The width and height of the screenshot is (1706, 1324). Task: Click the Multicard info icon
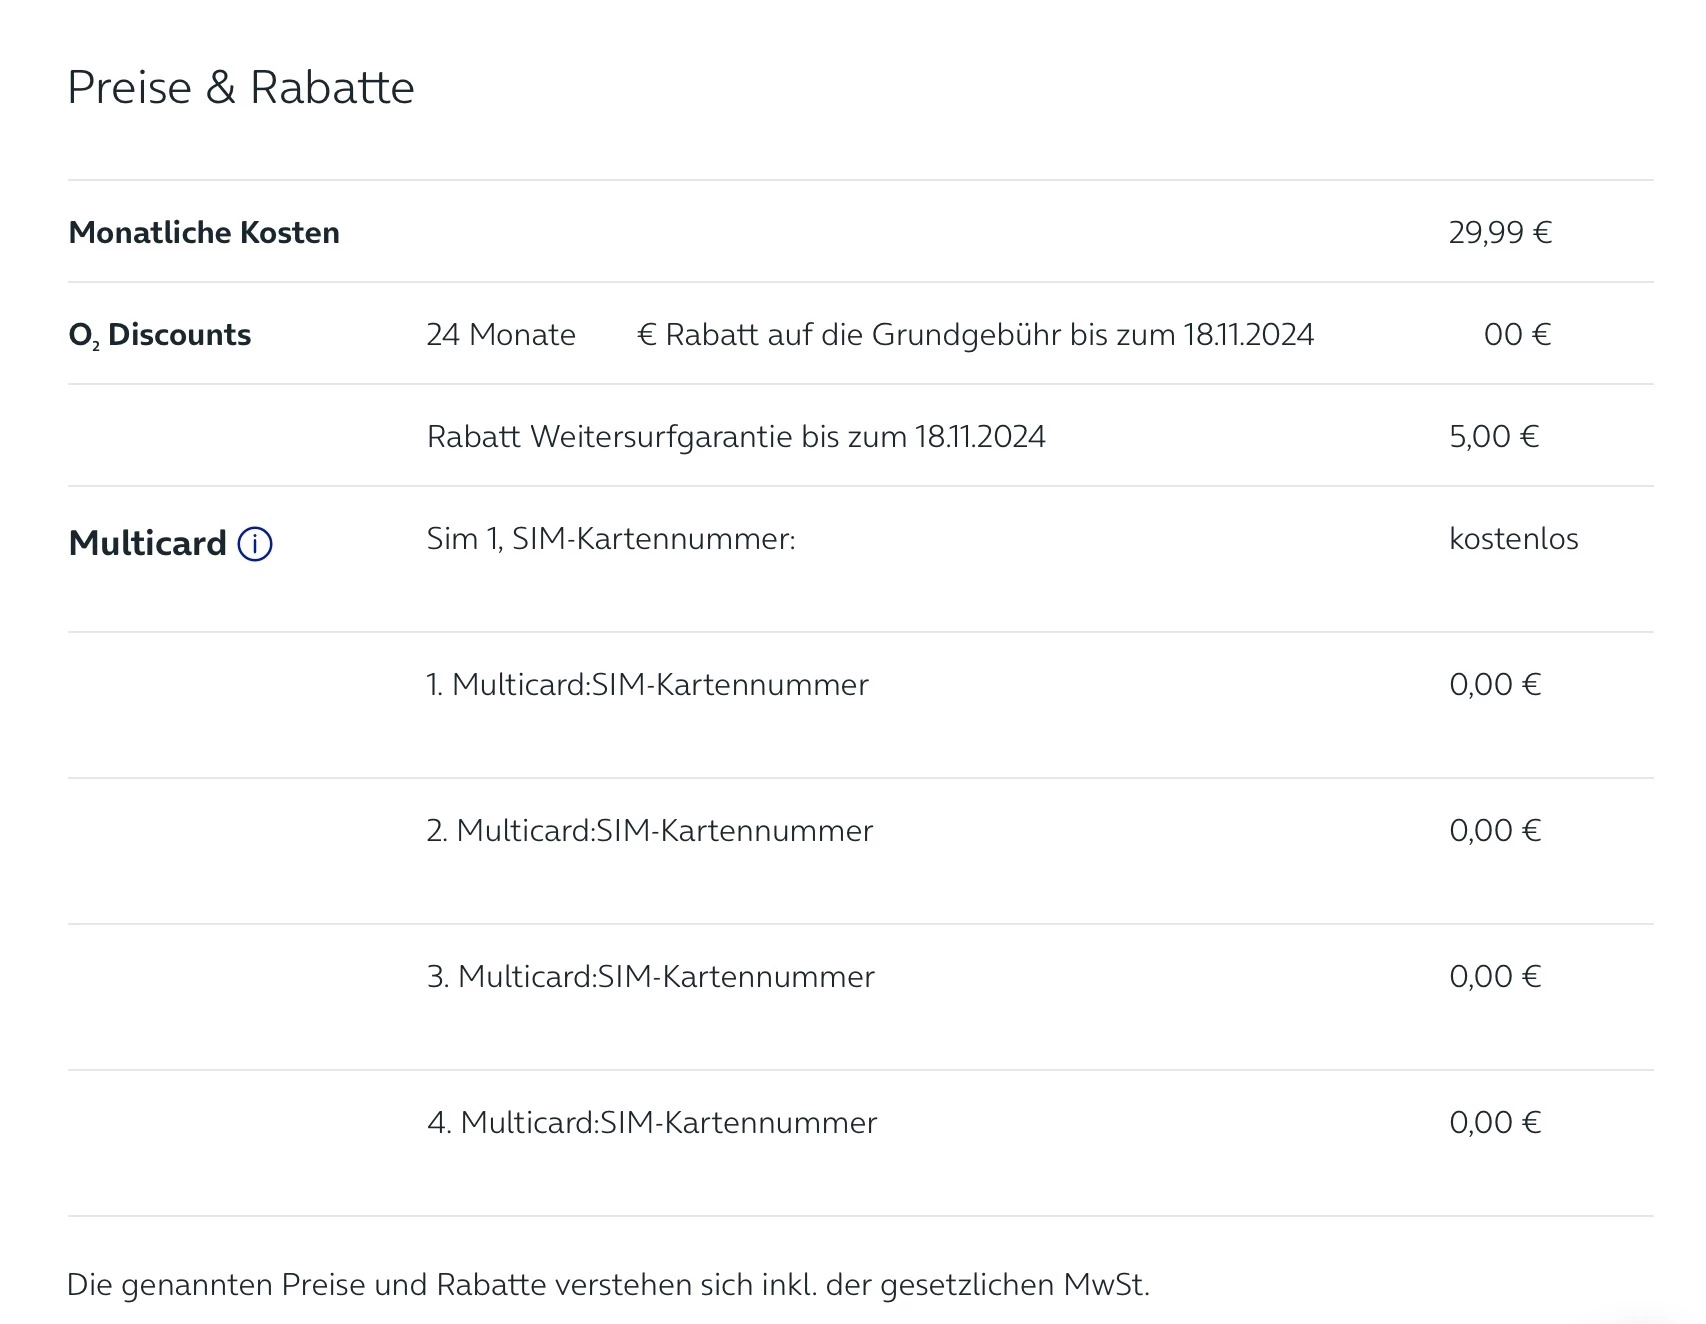tap(255, 544)
